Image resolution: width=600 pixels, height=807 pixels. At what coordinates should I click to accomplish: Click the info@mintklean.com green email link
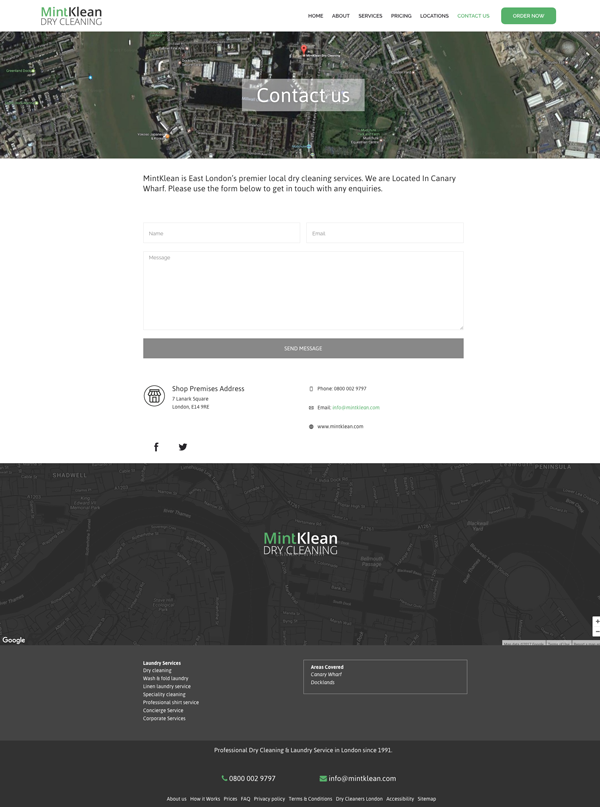click(x=356, y=408)
